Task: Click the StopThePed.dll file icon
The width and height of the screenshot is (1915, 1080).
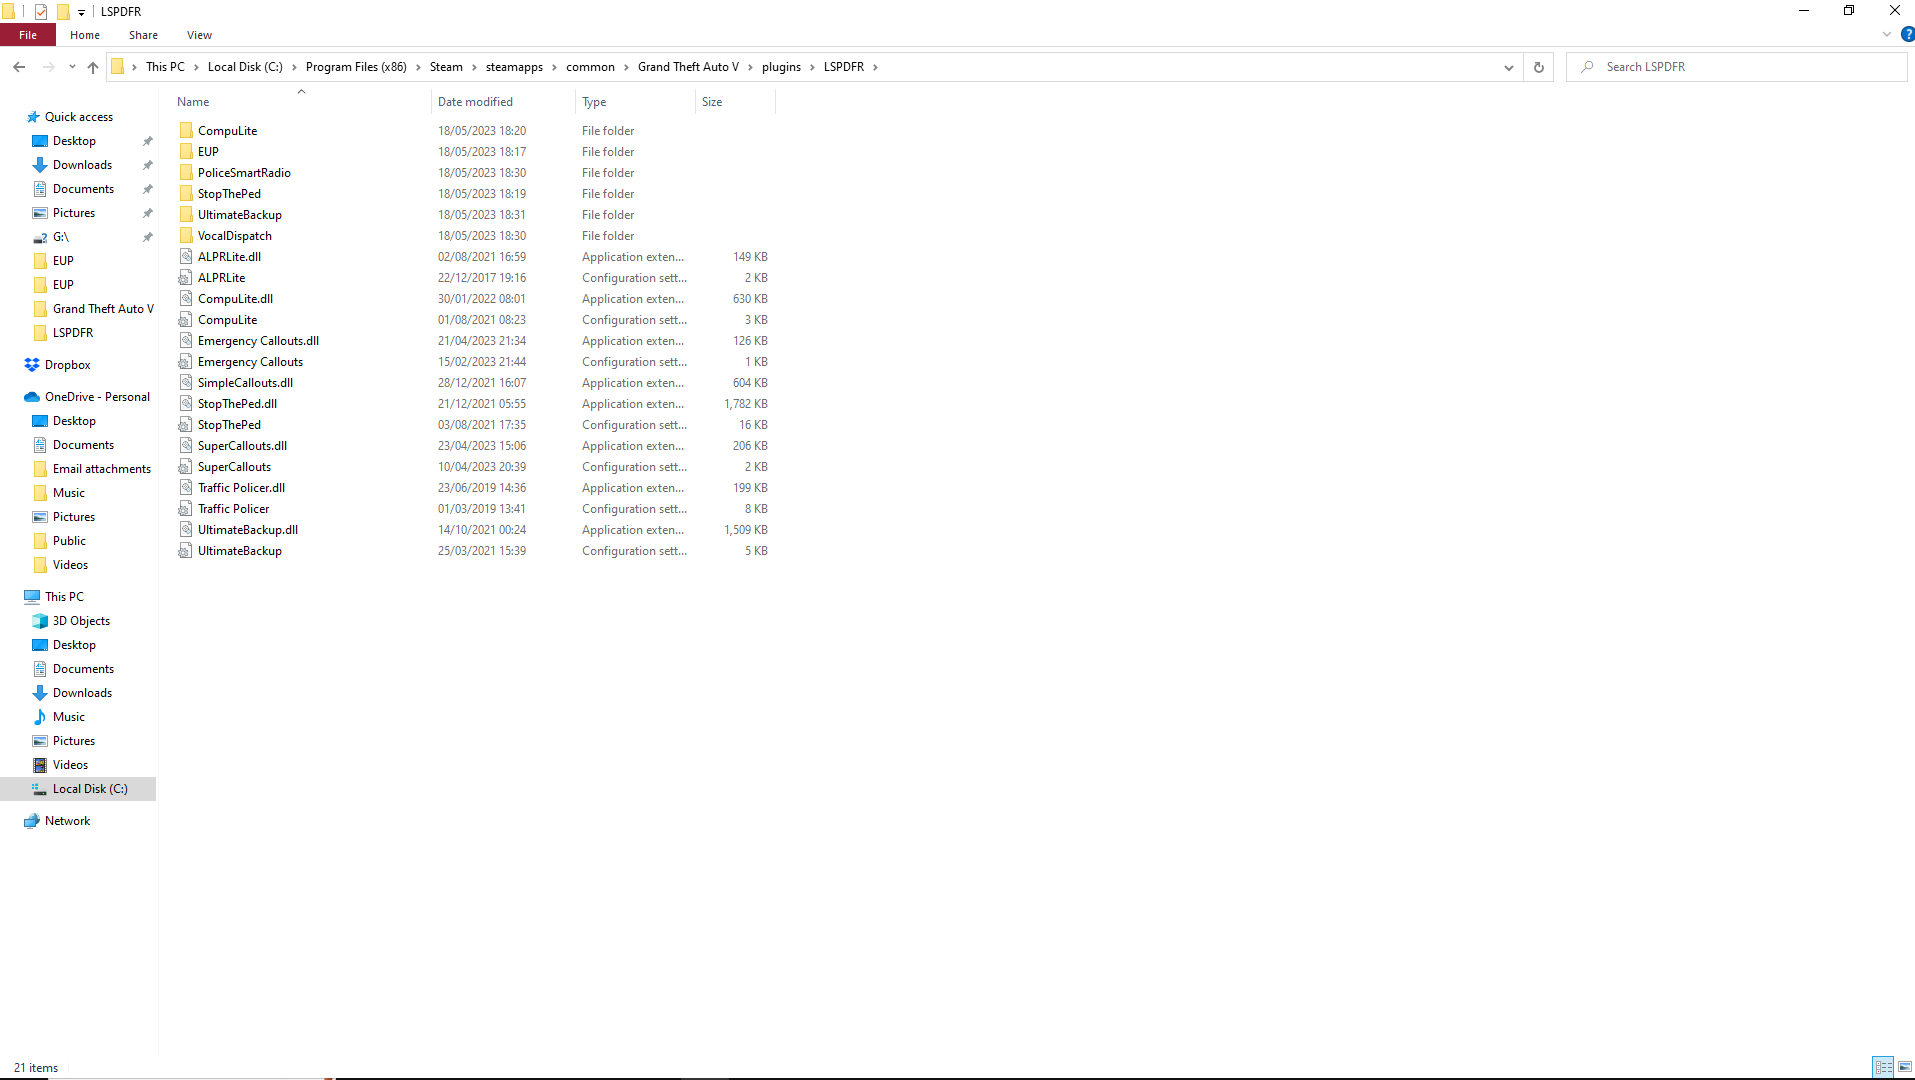Action: tap(186, 404)
